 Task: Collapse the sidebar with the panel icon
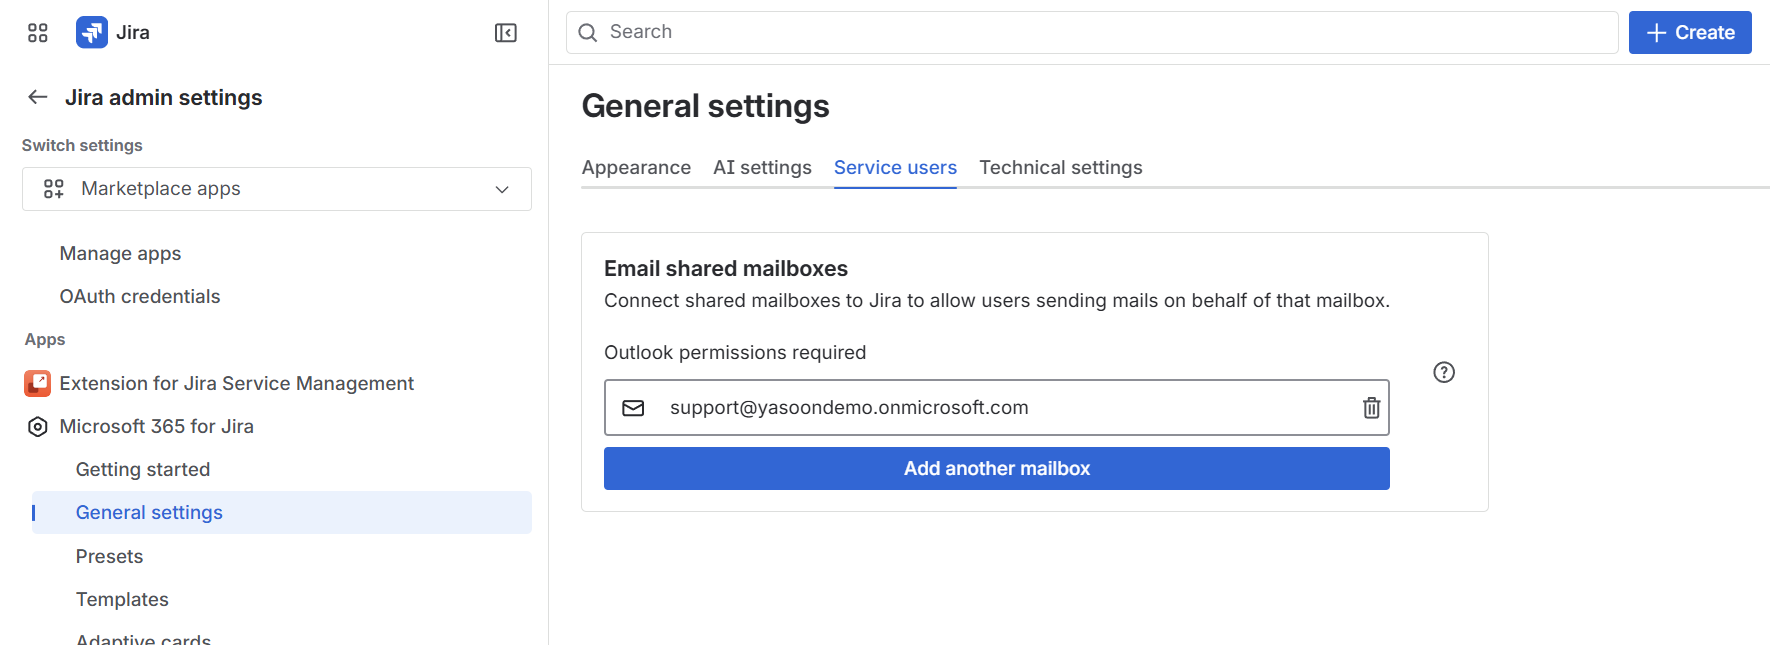506,33
